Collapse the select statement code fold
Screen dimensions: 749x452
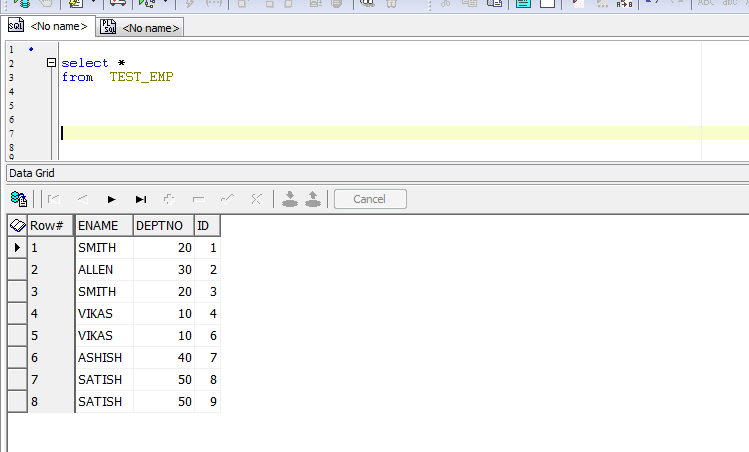(51, 63)
